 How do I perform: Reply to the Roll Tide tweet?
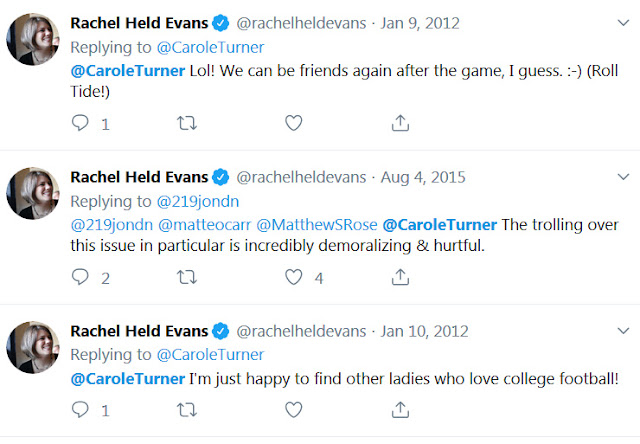(82, 123)
